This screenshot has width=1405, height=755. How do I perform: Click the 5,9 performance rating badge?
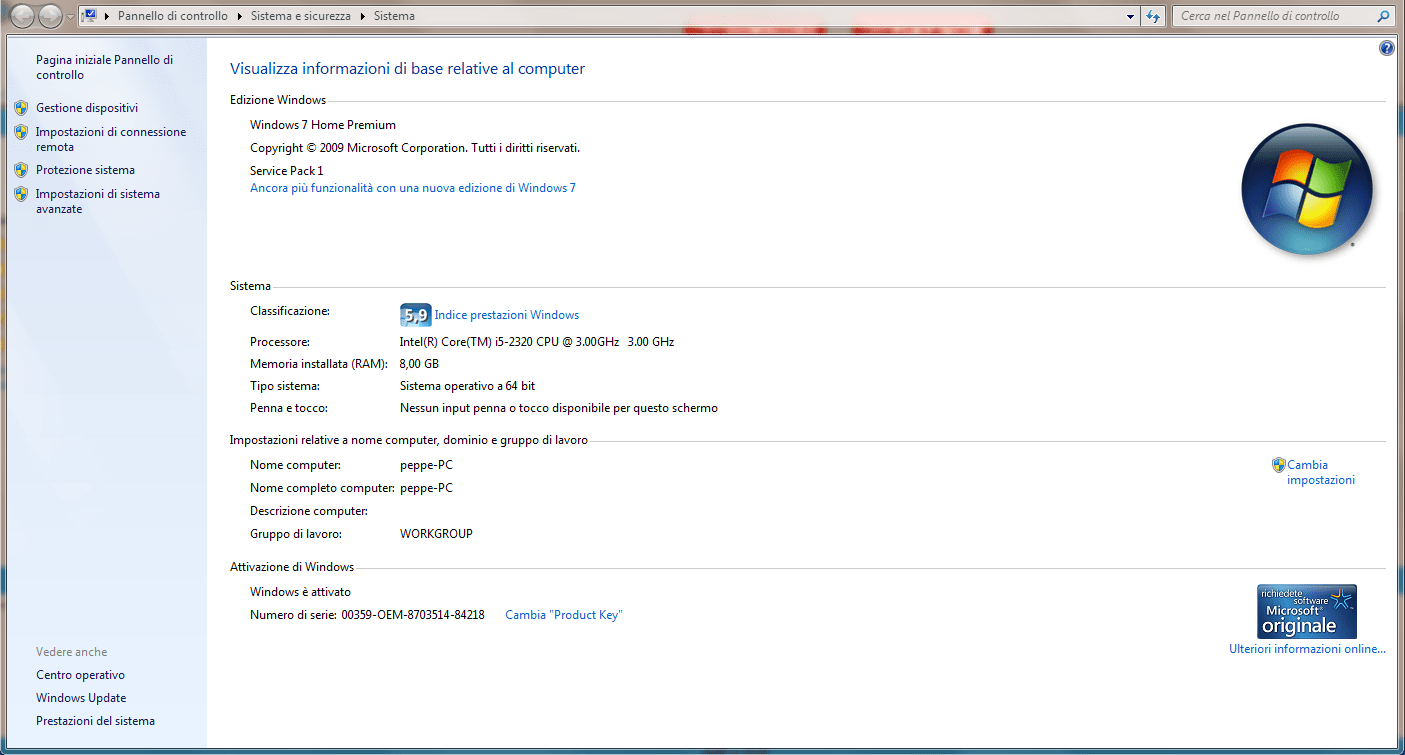point(415,315)
